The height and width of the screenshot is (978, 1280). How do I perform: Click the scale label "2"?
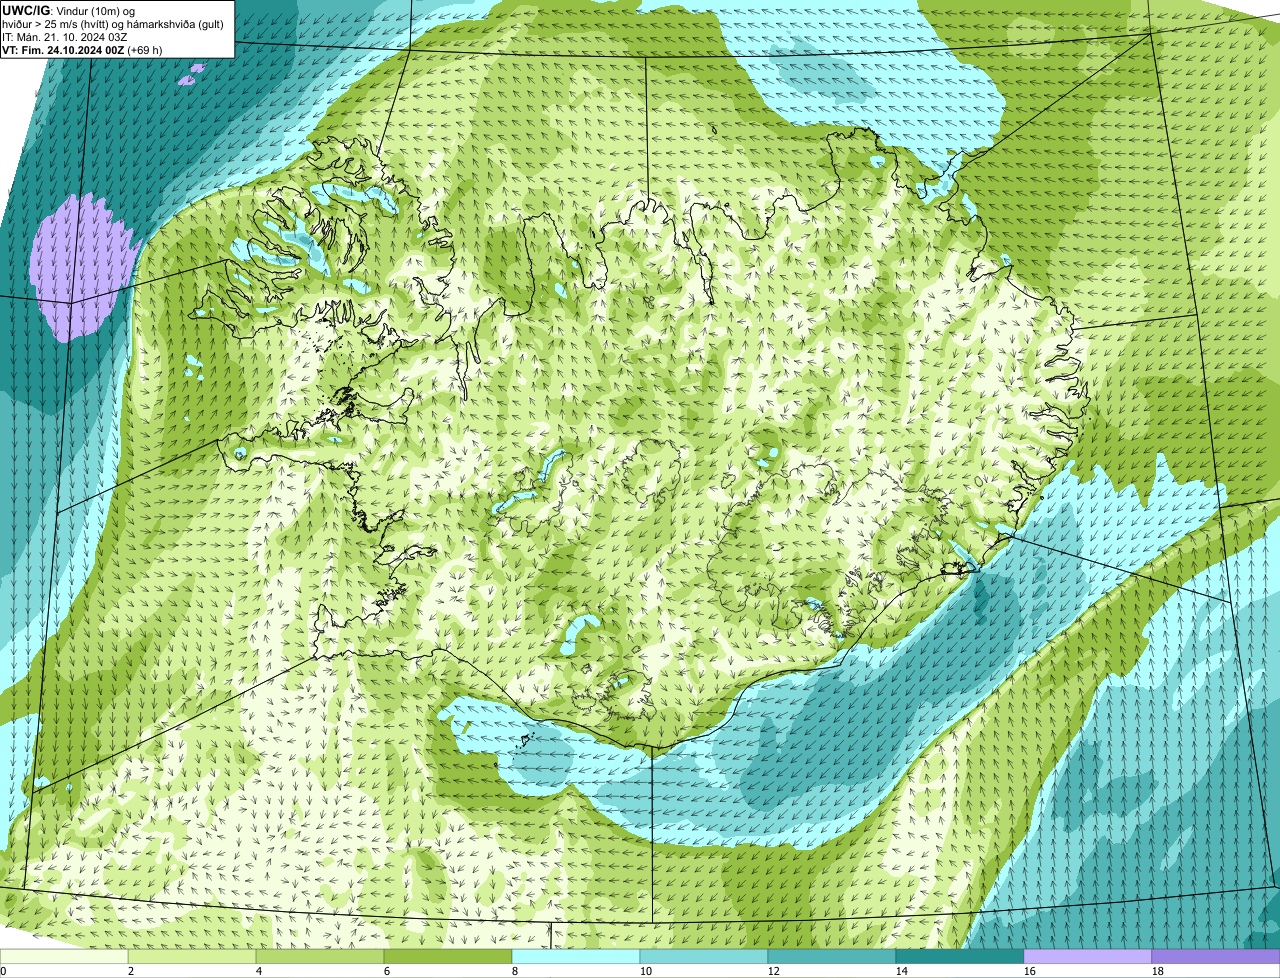tap(131, 971)
